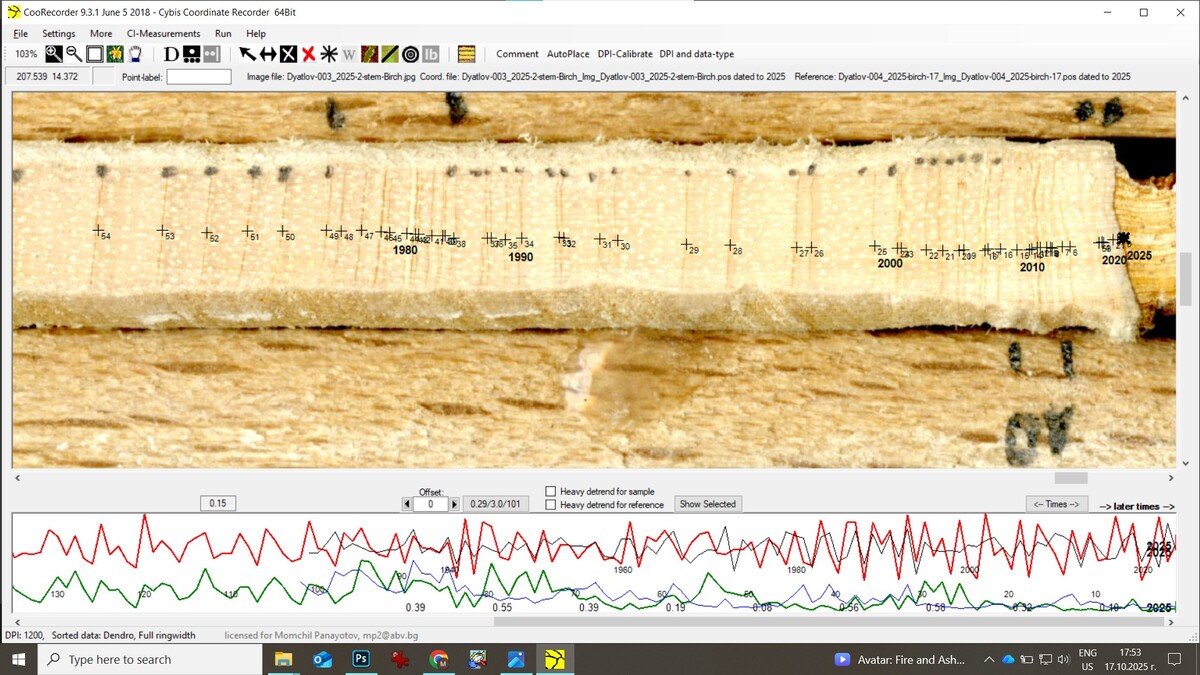The image size is (1200, 675).
Task: Click the Point-label input field
Action: (198, 77)
